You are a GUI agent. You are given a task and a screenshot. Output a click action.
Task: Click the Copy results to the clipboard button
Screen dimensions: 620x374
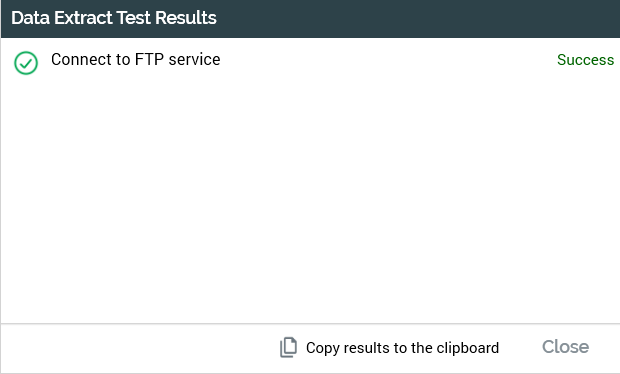coord(389,348)
